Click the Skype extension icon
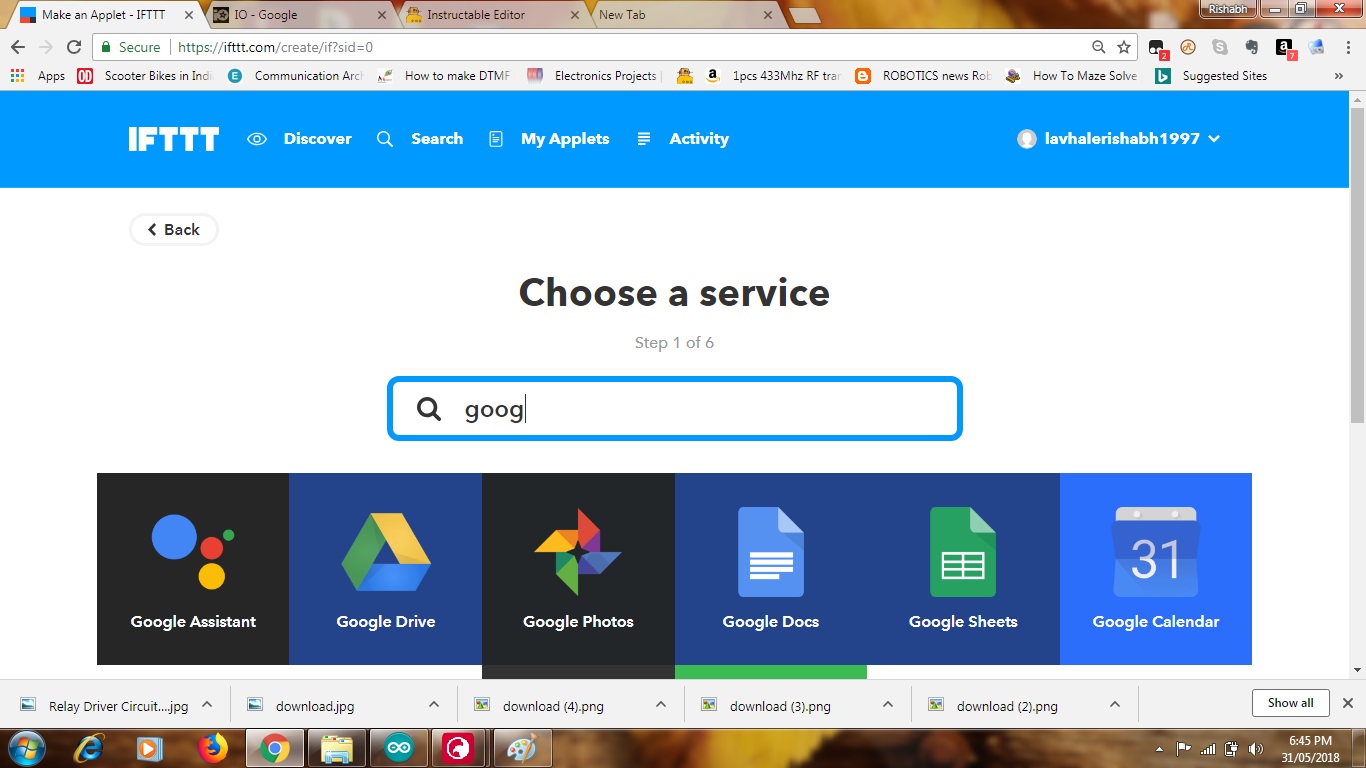 point(1220,47)
